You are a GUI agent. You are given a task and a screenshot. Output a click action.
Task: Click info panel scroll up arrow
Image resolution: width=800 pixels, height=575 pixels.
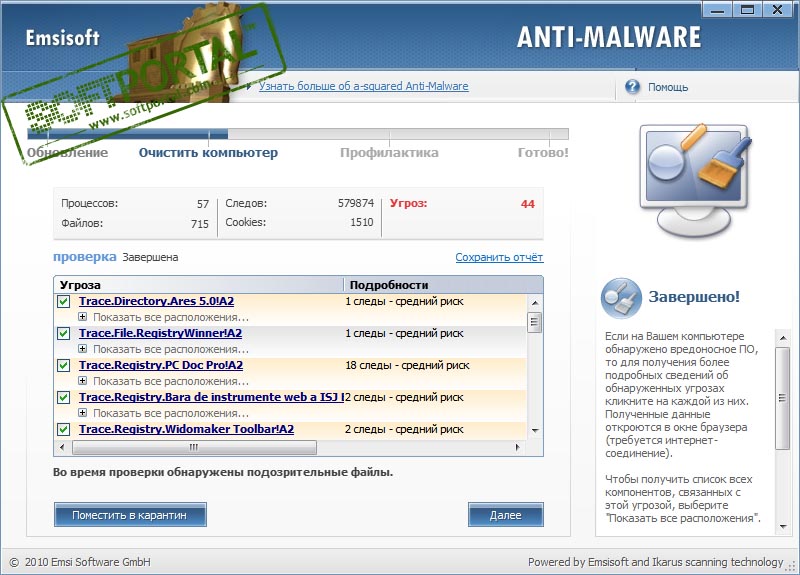[783, 338]
